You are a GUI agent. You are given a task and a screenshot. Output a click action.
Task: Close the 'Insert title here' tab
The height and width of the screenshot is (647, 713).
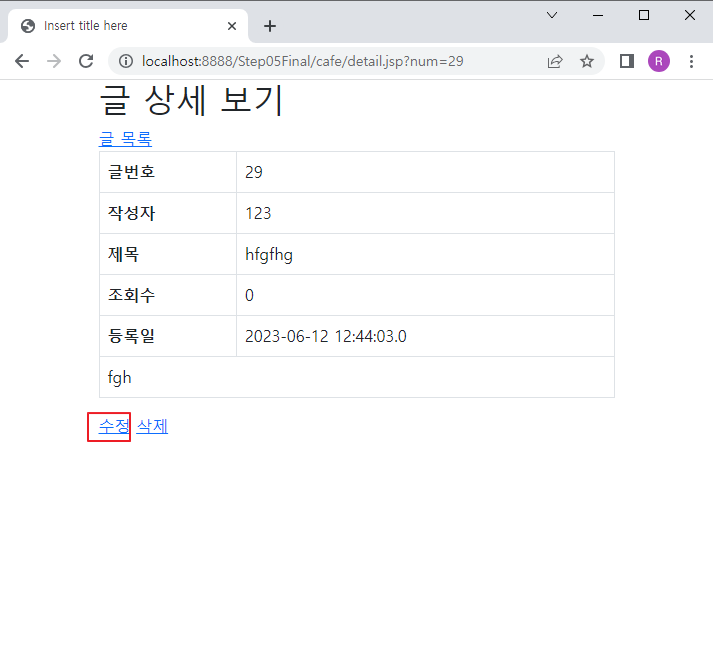(232, 26)
